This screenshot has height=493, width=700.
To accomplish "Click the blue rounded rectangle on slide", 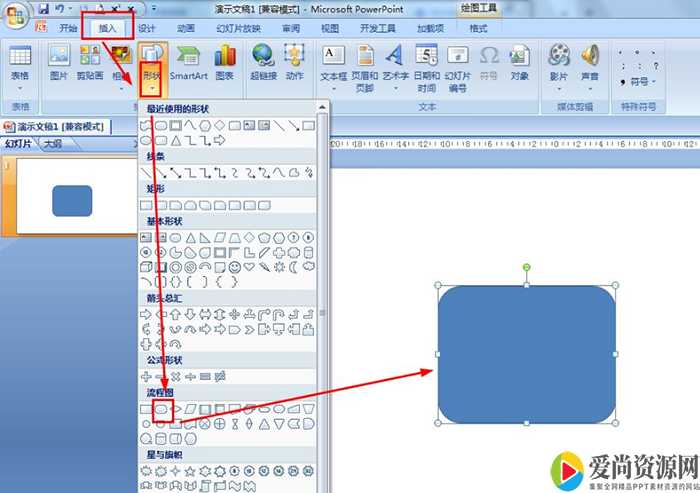I will (x=527, y=354).
